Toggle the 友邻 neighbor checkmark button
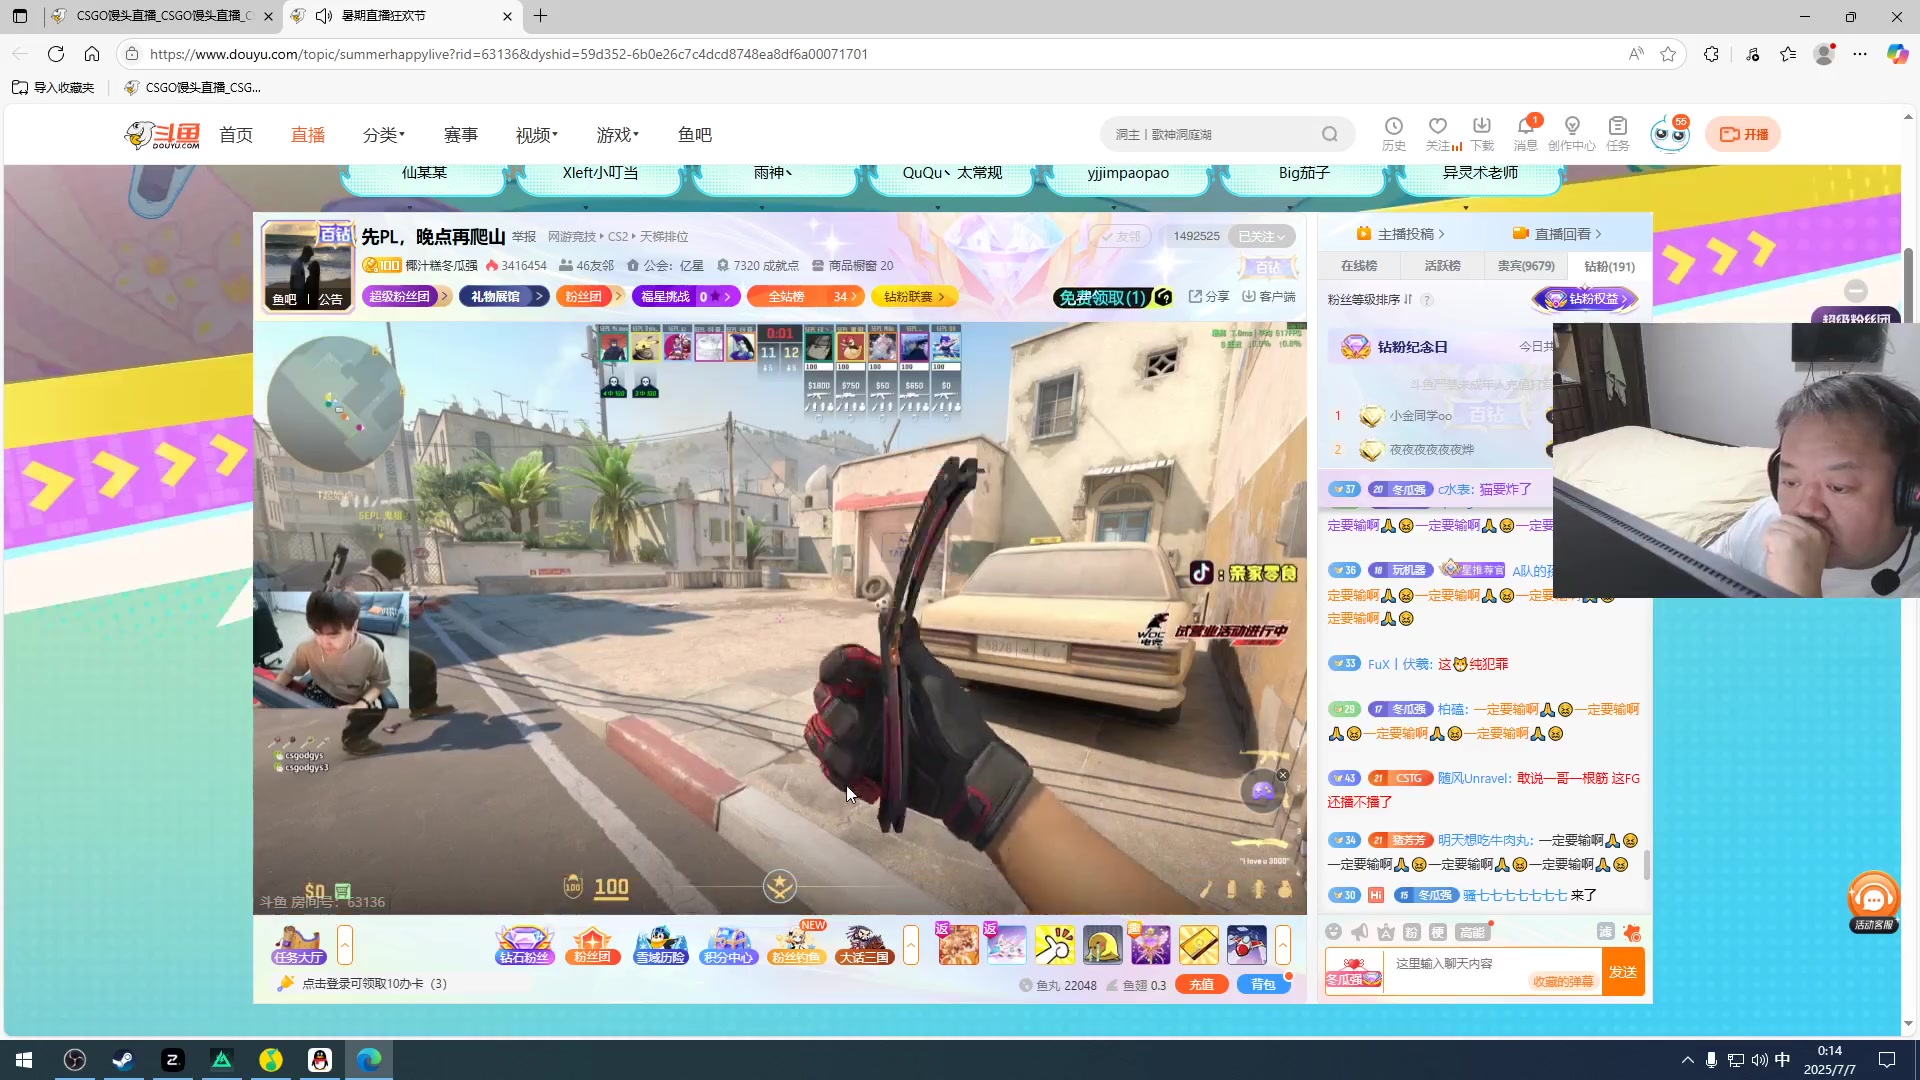Viewport: 1920px width, 1080px height. click(x=1120, y=237)
